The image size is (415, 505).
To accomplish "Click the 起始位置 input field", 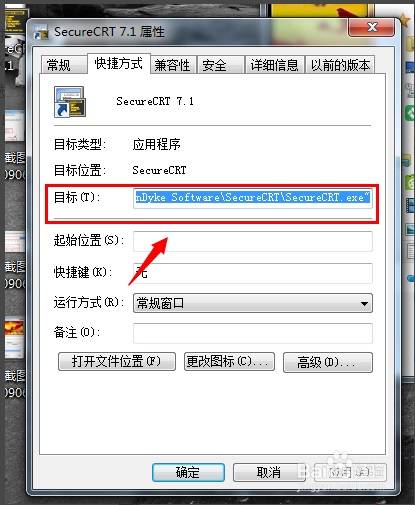I will point(253,241).
